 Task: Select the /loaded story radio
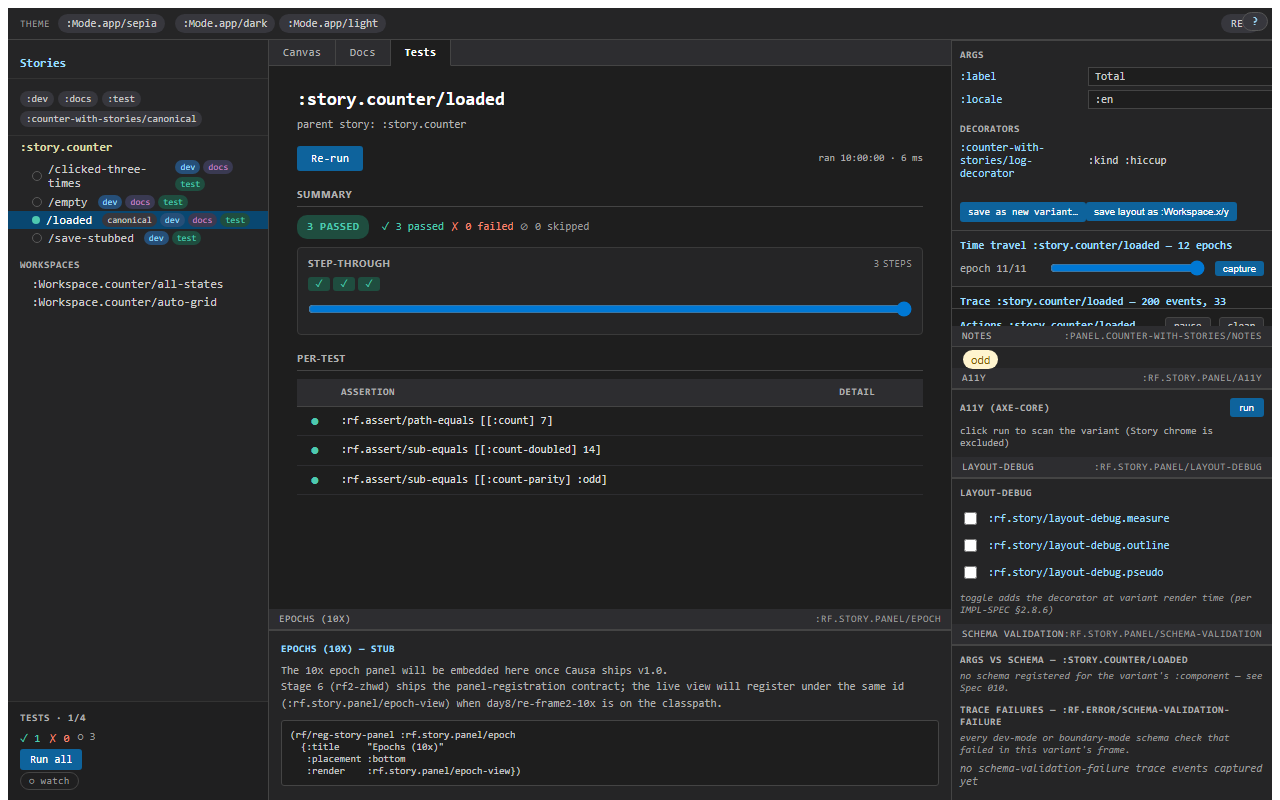click(x=37, y=220)
